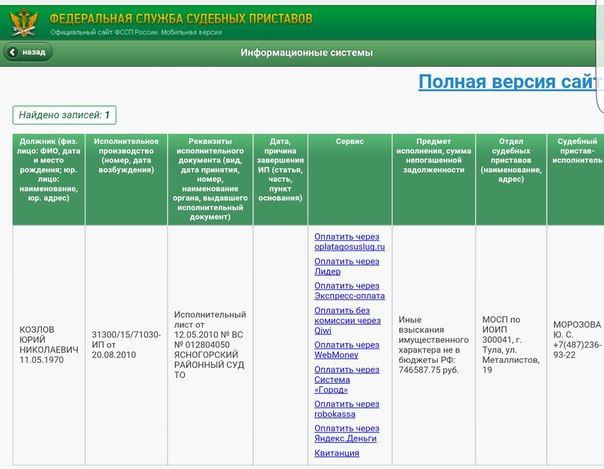
Task: Open the «Квитанция» receipt link
Action: (x=336, y=453)
